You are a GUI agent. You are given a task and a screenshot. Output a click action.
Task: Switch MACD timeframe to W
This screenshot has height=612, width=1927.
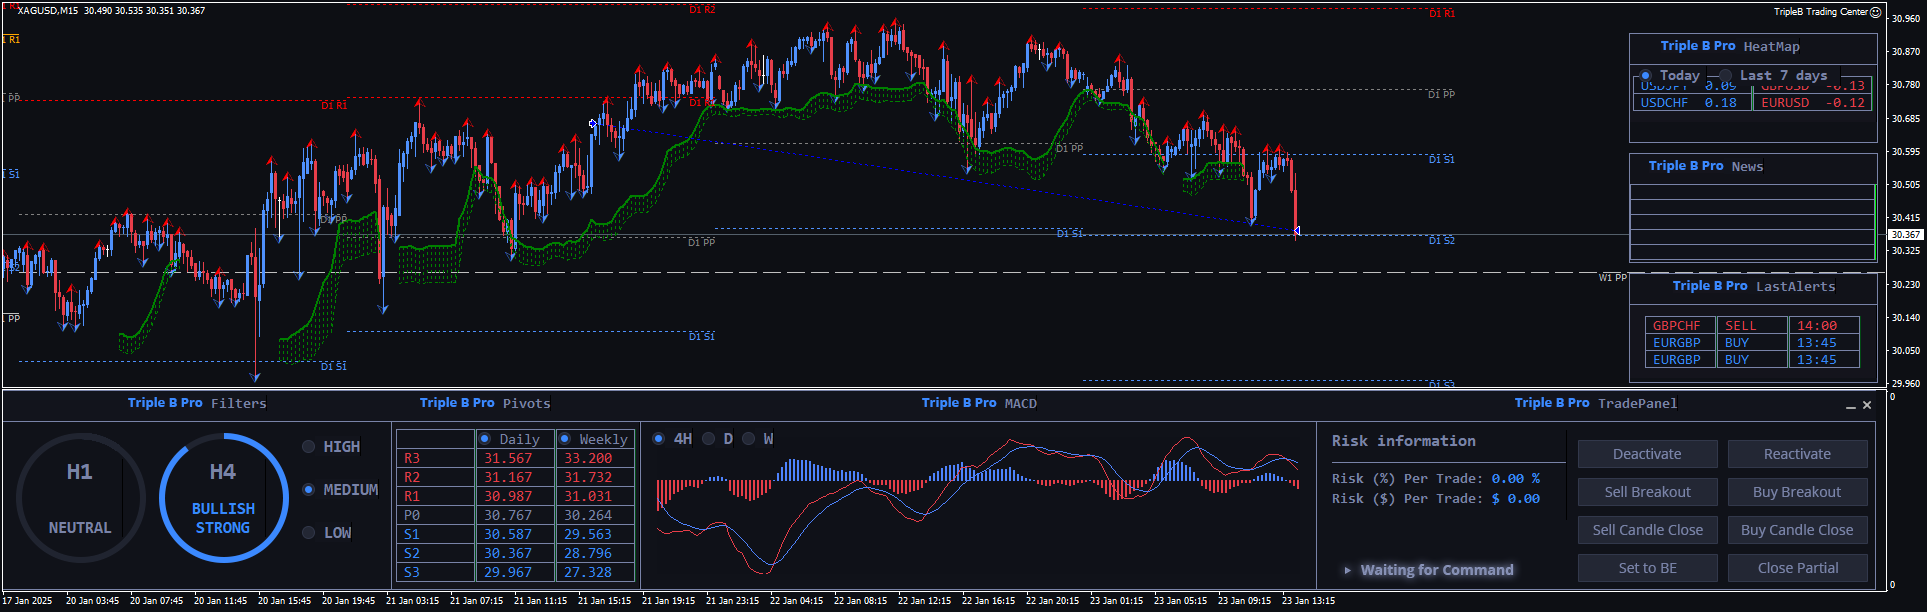(x=748, y=439)
